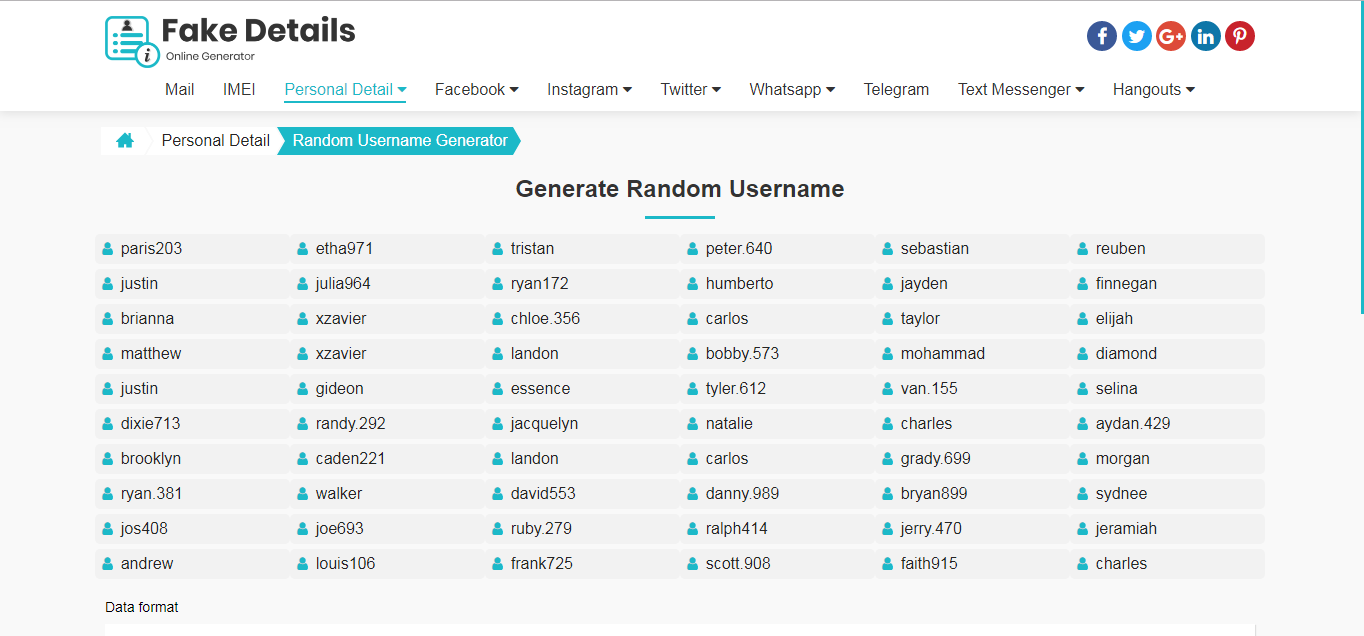Open Personal Detail from the breadcrumb
The width and height of the screenshot is (1364, 636).
[215, 140]
